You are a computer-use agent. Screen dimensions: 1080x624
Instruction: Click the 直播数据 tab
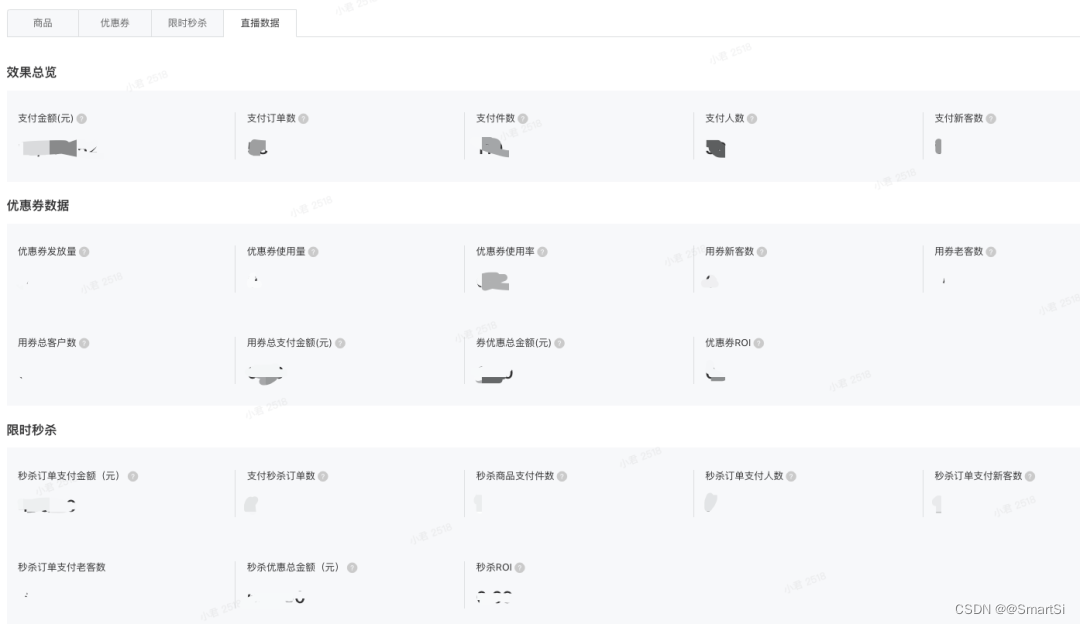[x=260, y=22]
